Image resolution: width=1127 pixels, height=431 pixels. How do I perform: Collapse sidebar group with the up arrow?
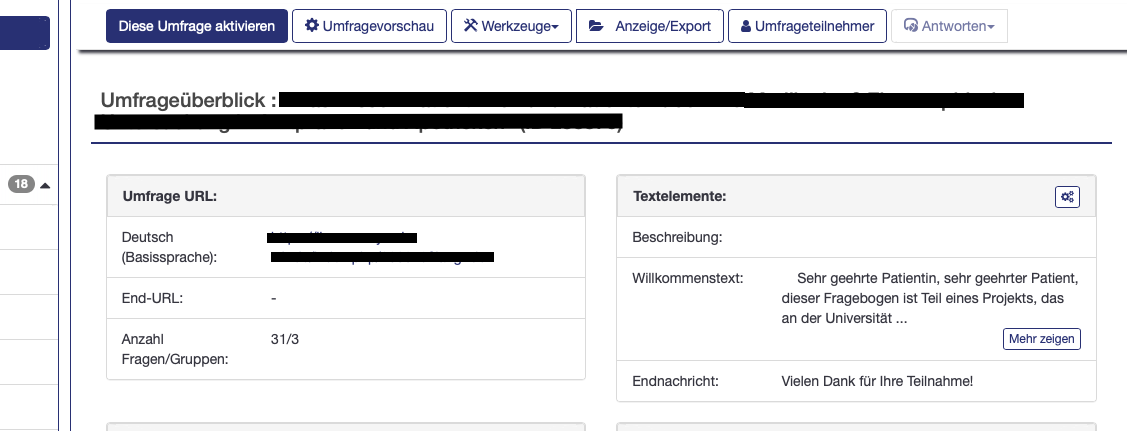[x=45, y=185]
